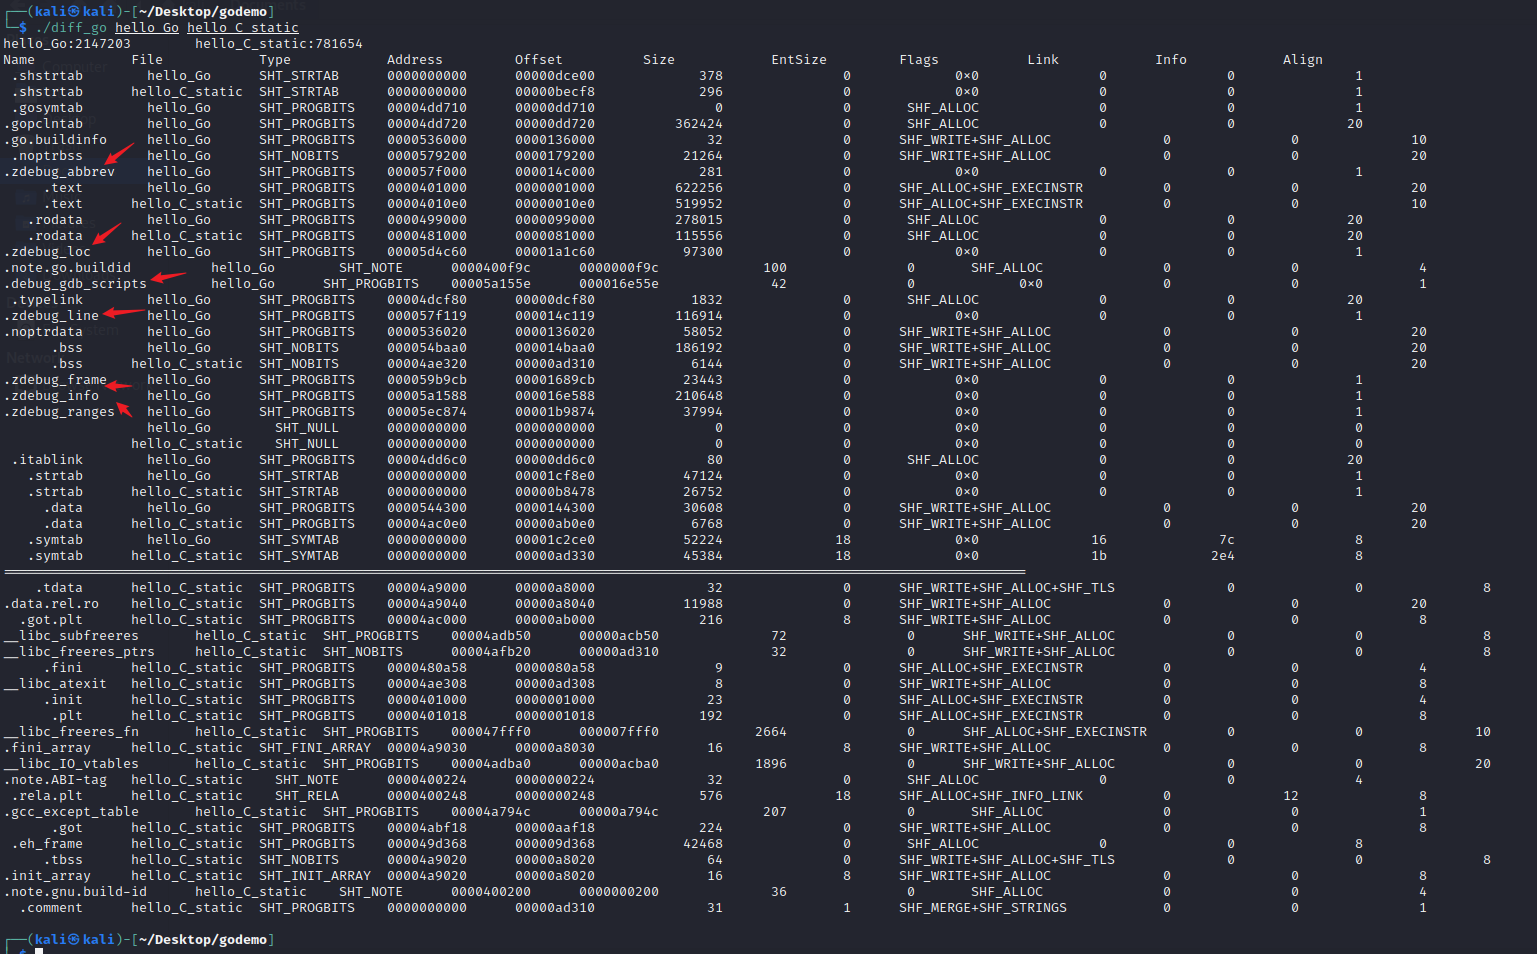This screenshot has width=1537, height=954.
Task: Click the terminal cursor at bottom prompt
Action: (x=39, y=950)
